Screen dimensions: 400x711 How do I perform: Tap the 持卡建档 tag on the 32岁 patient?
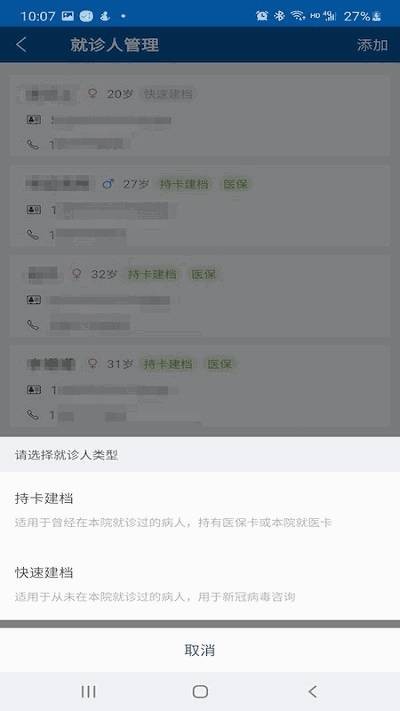coord(152,274)
